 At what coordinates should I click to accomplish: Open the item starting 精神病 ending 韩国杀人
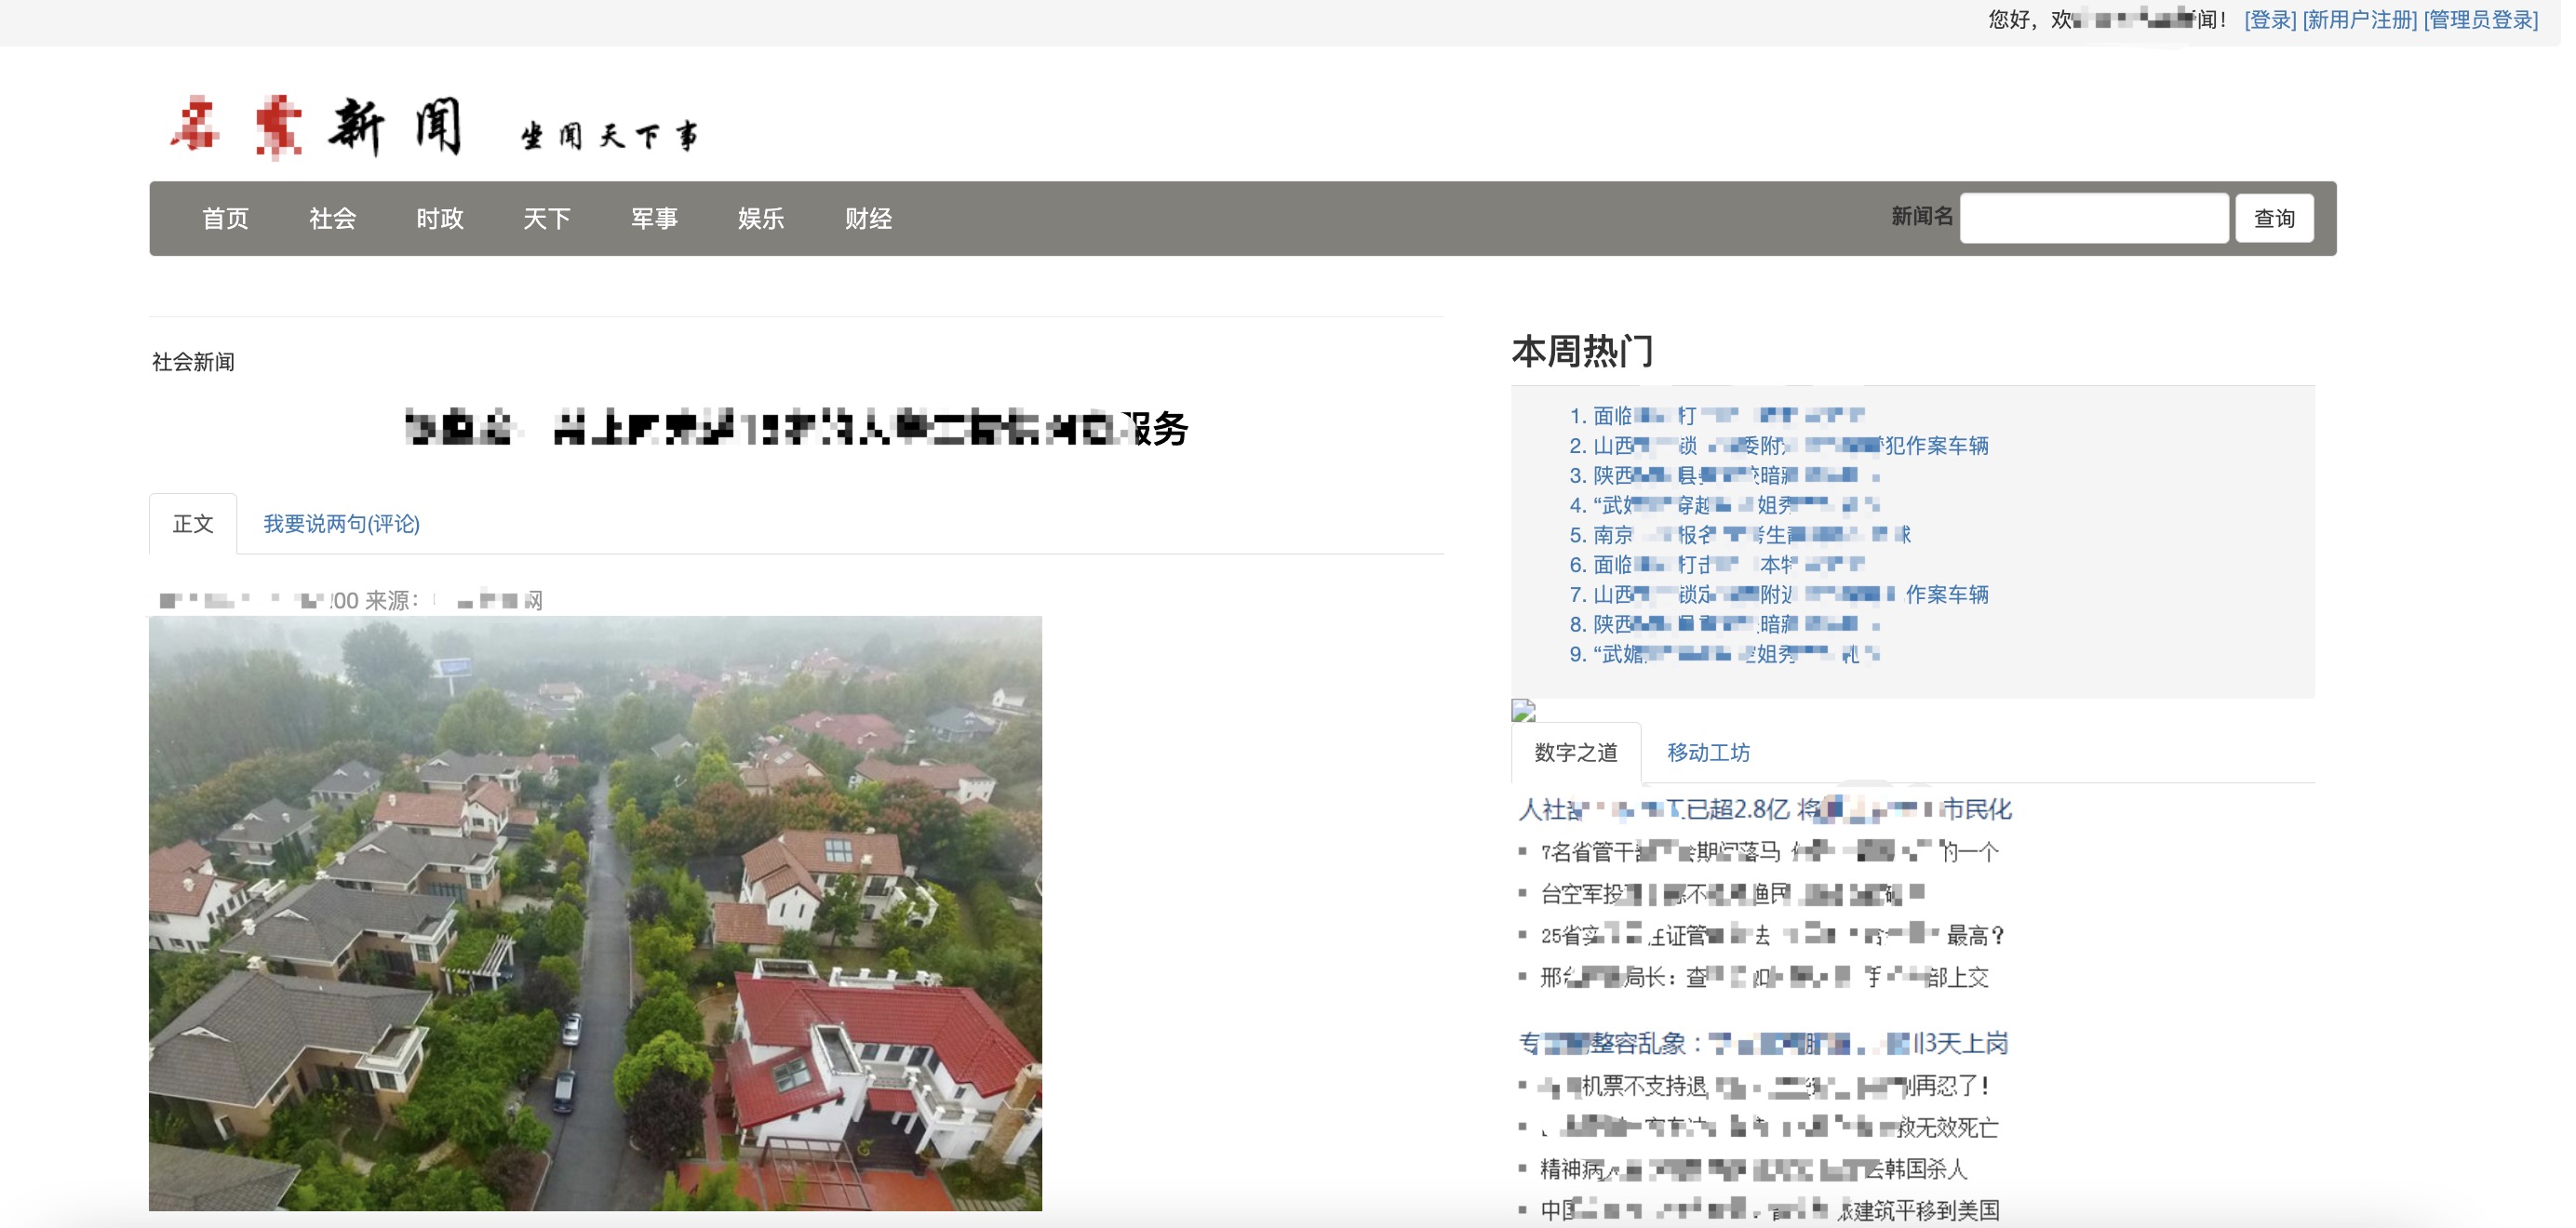point(1754,1170)
